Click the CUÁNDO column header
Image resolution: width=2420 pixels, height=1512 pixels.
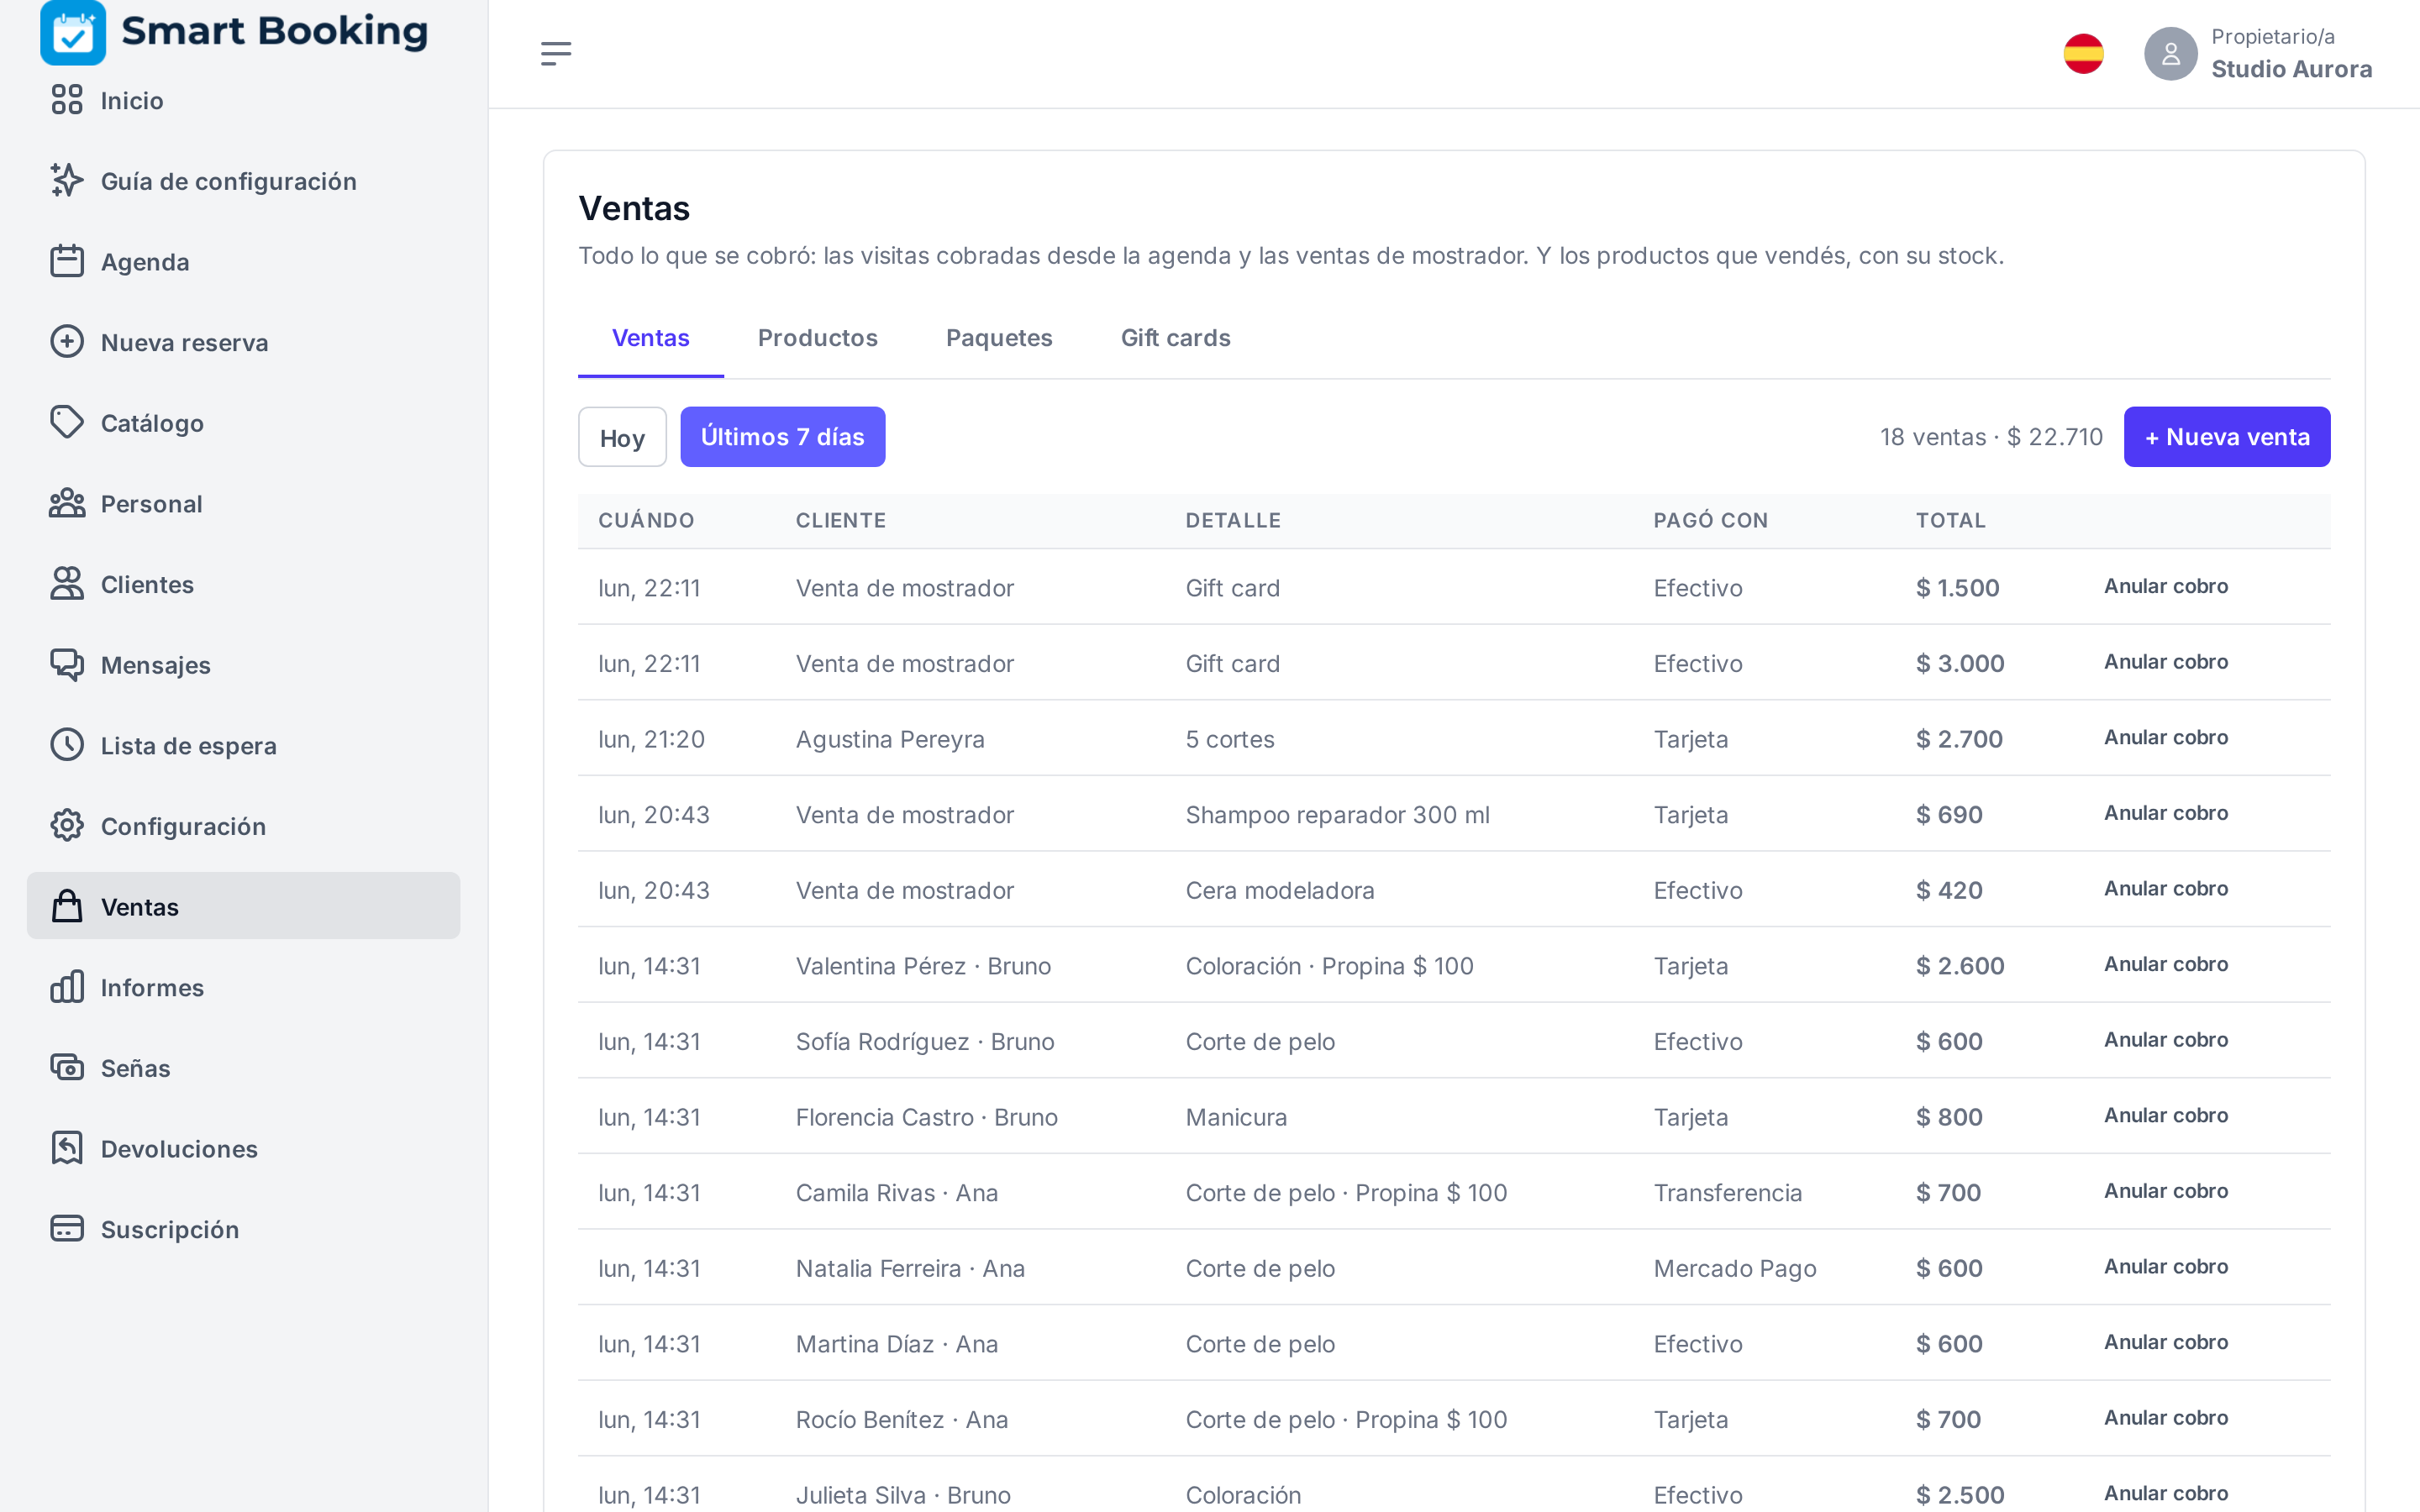point(646,520)
